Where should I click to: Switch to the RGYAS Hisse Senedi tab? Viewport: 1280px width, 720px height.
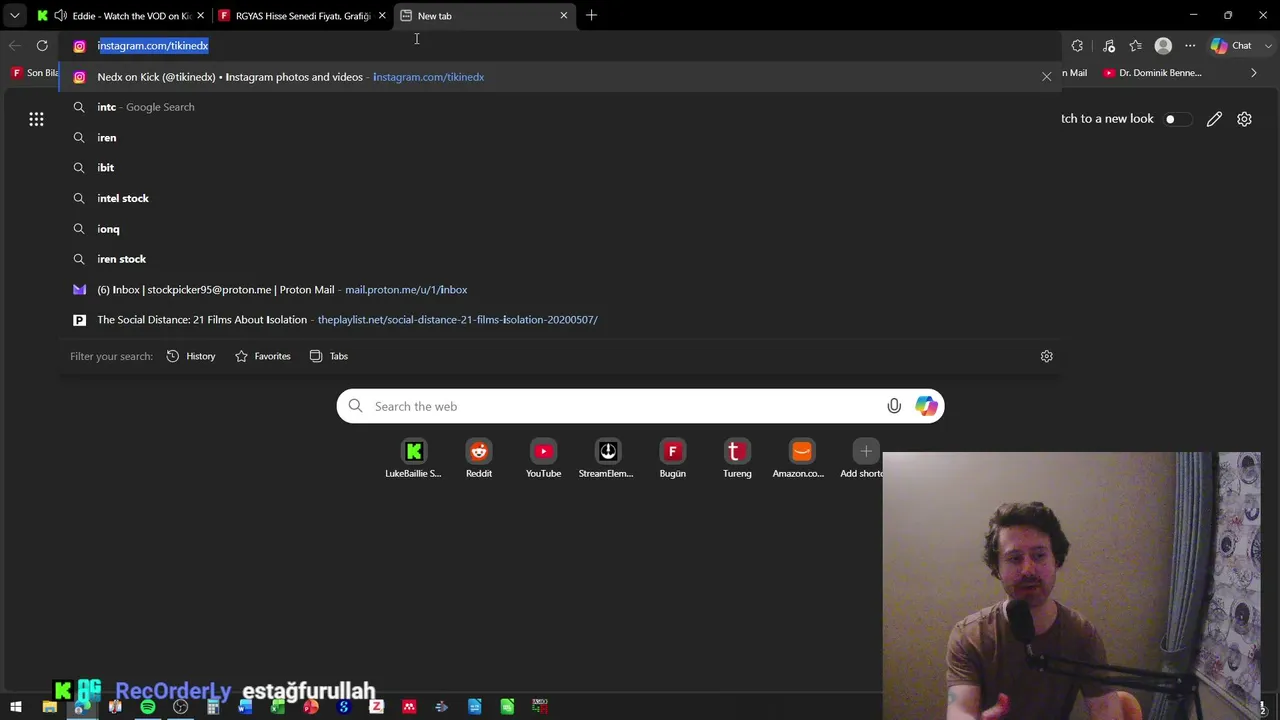[300, 16]
